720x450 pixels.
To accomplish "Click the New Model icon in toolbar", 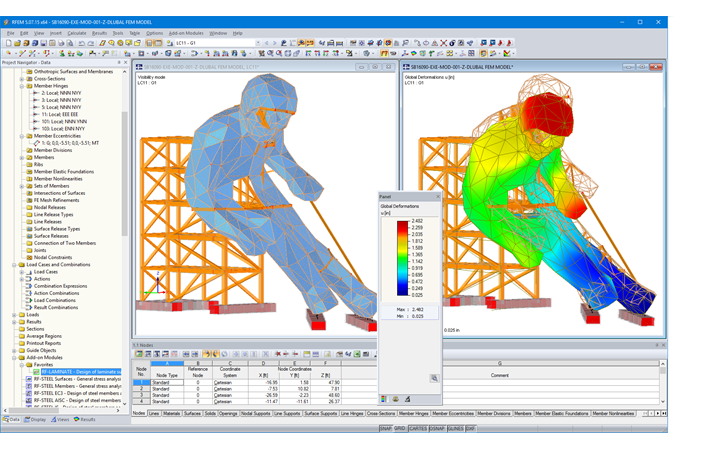I will (x=9, y=43).
